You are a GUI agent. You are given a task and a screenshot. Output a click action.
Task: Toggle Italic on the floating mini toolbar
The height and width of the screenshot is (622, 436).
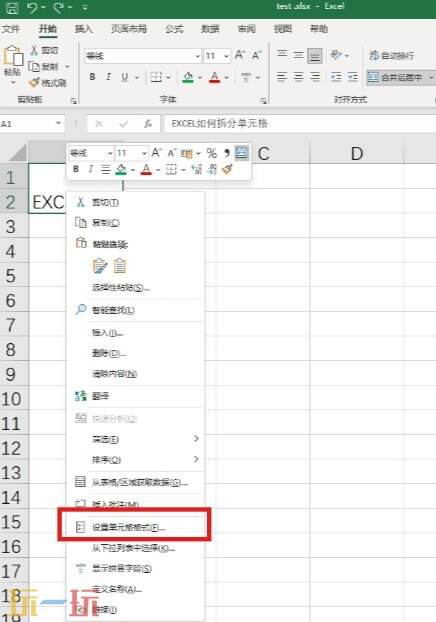click(x=90, y=169)
